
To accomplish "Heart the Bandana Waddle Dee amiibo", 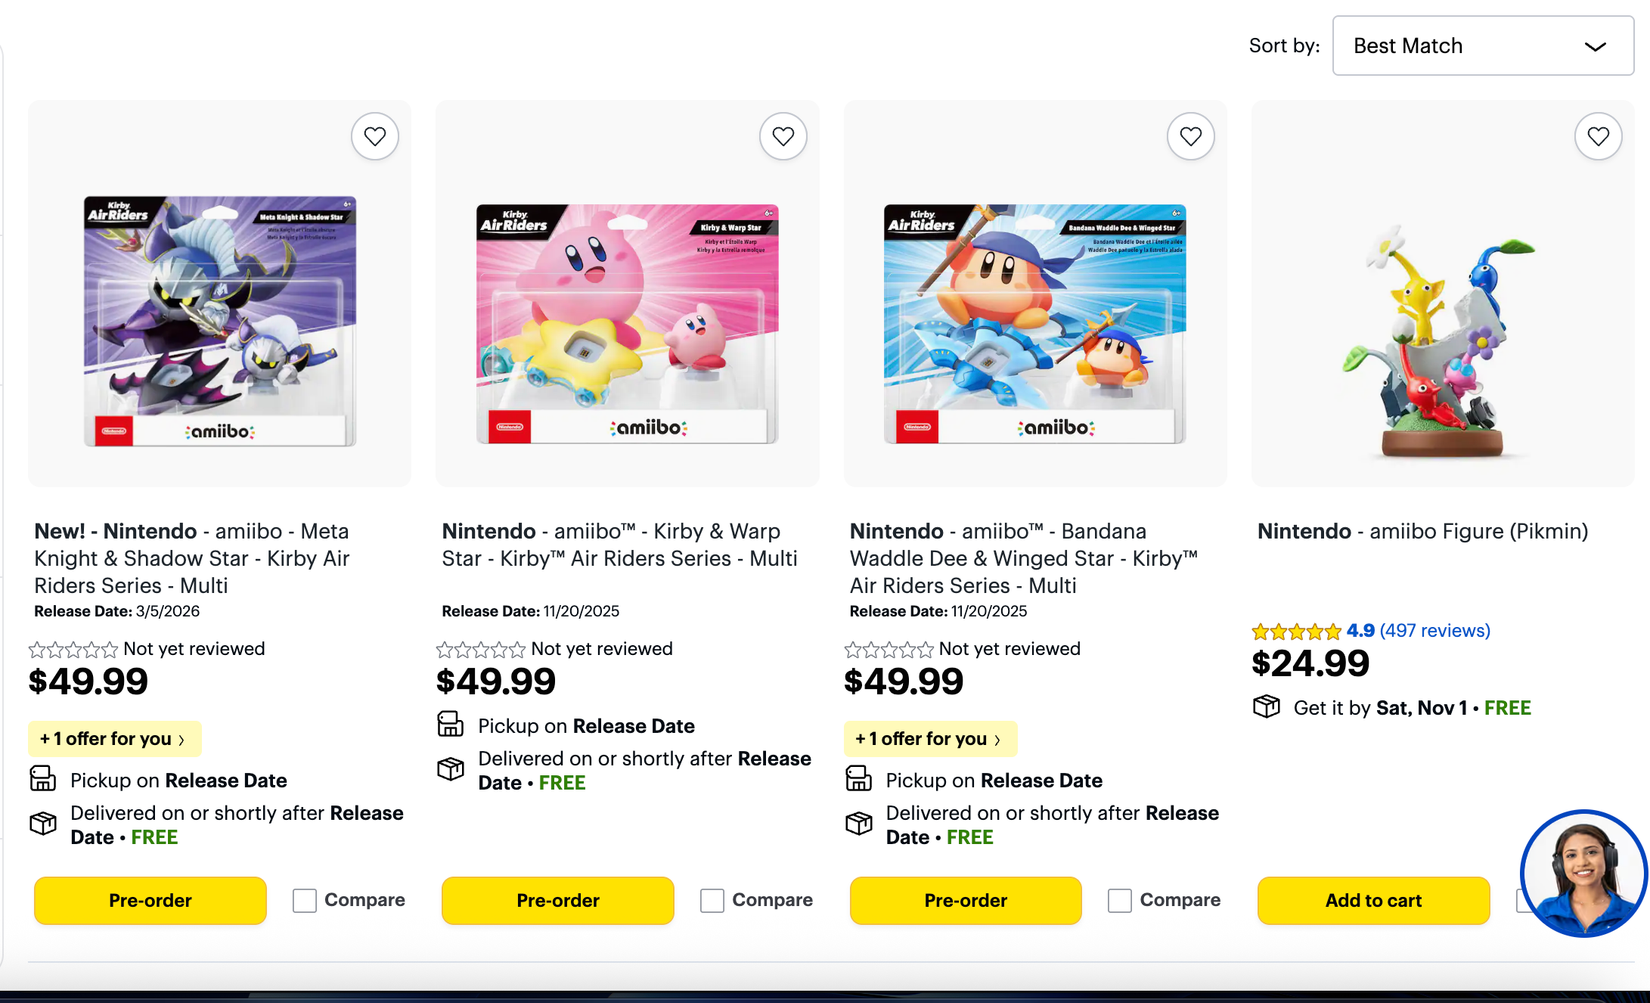I will pos(1190,136).
